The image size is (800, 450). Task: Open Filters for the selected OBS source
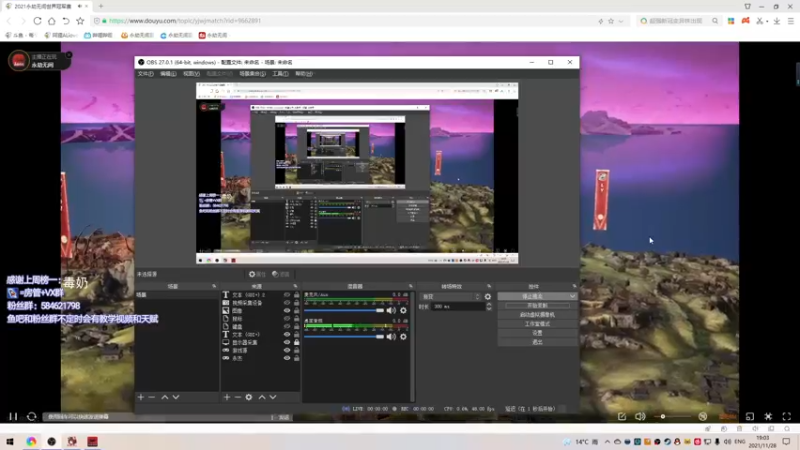281,274
